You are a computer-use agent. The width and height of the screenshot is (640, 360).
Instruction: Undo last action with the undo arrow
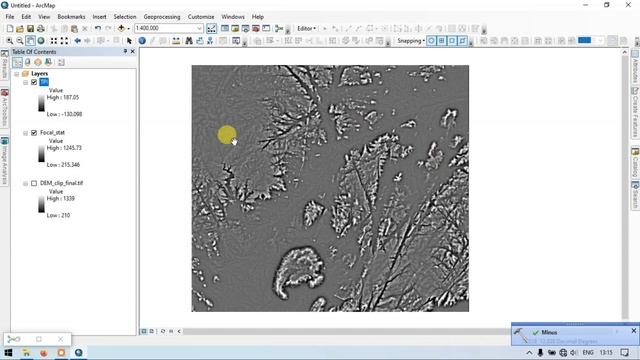98,29
